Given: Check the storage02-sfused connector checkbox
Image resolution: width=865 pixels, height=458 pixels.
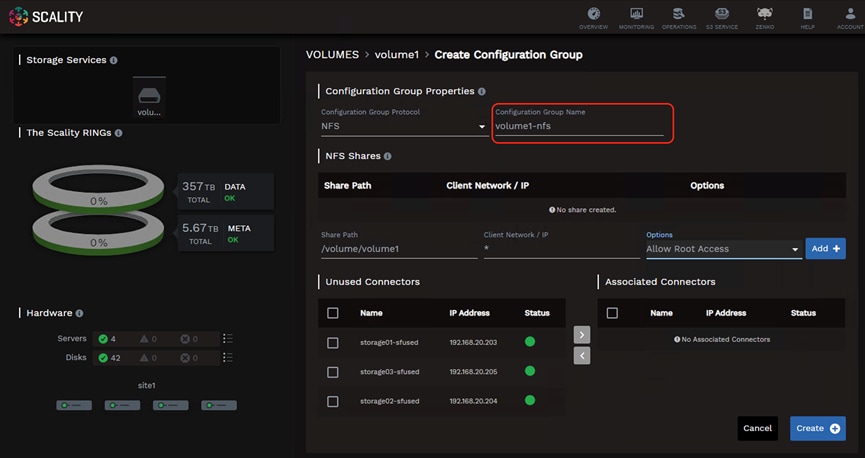Looking at the screenshot, I should pos(333,401).
